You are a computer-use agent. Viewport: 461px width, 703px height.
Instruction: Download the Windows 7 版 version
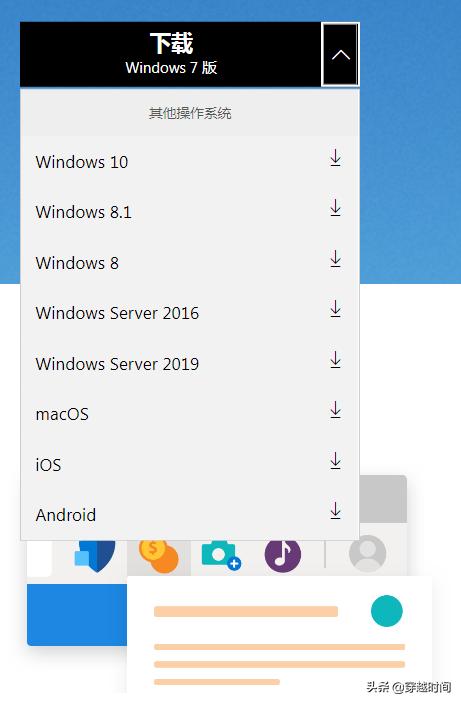pos(171,54)
